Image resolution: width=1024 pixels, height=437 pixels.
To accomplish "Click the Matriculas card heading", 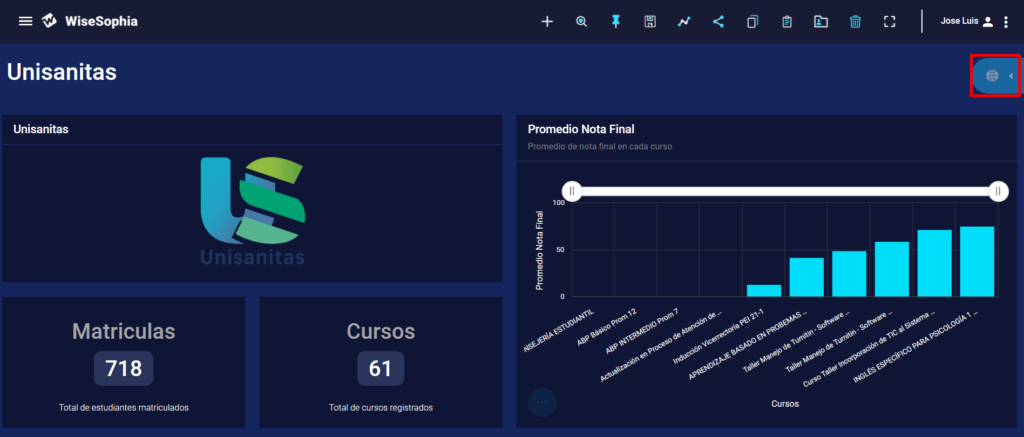I will click(123, 331).
